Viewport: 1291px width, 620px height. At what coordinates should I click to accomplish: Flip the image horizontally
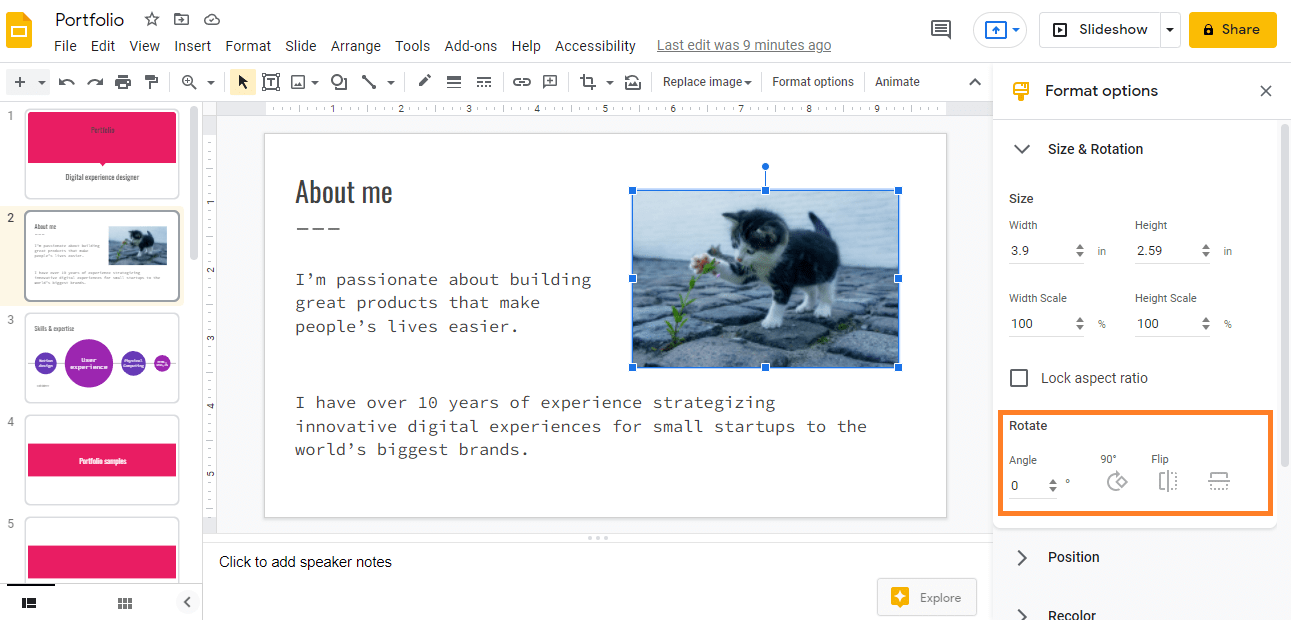tap(1167, 481)
